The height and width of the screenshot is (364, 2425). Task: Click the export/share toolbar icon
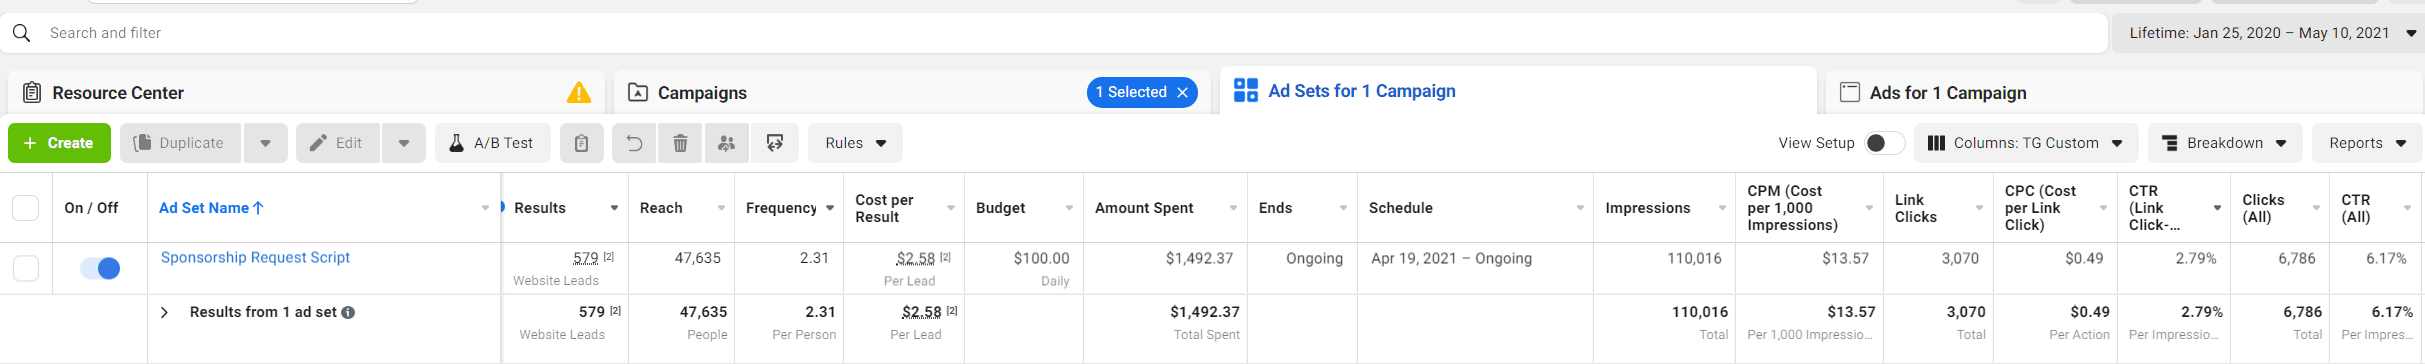(x=775, y=143)
